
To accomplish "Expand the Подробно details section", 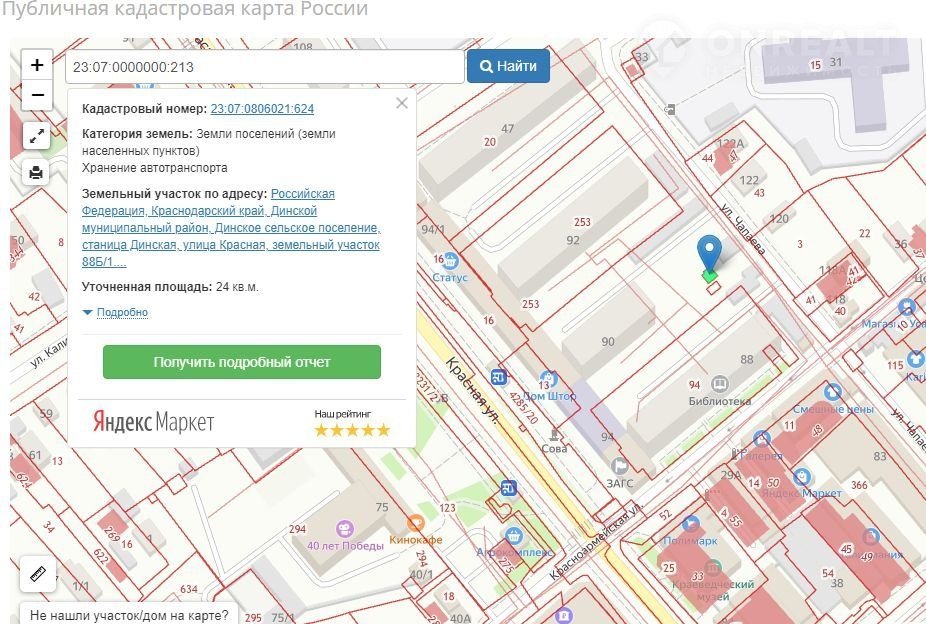I will coord(116,313).
